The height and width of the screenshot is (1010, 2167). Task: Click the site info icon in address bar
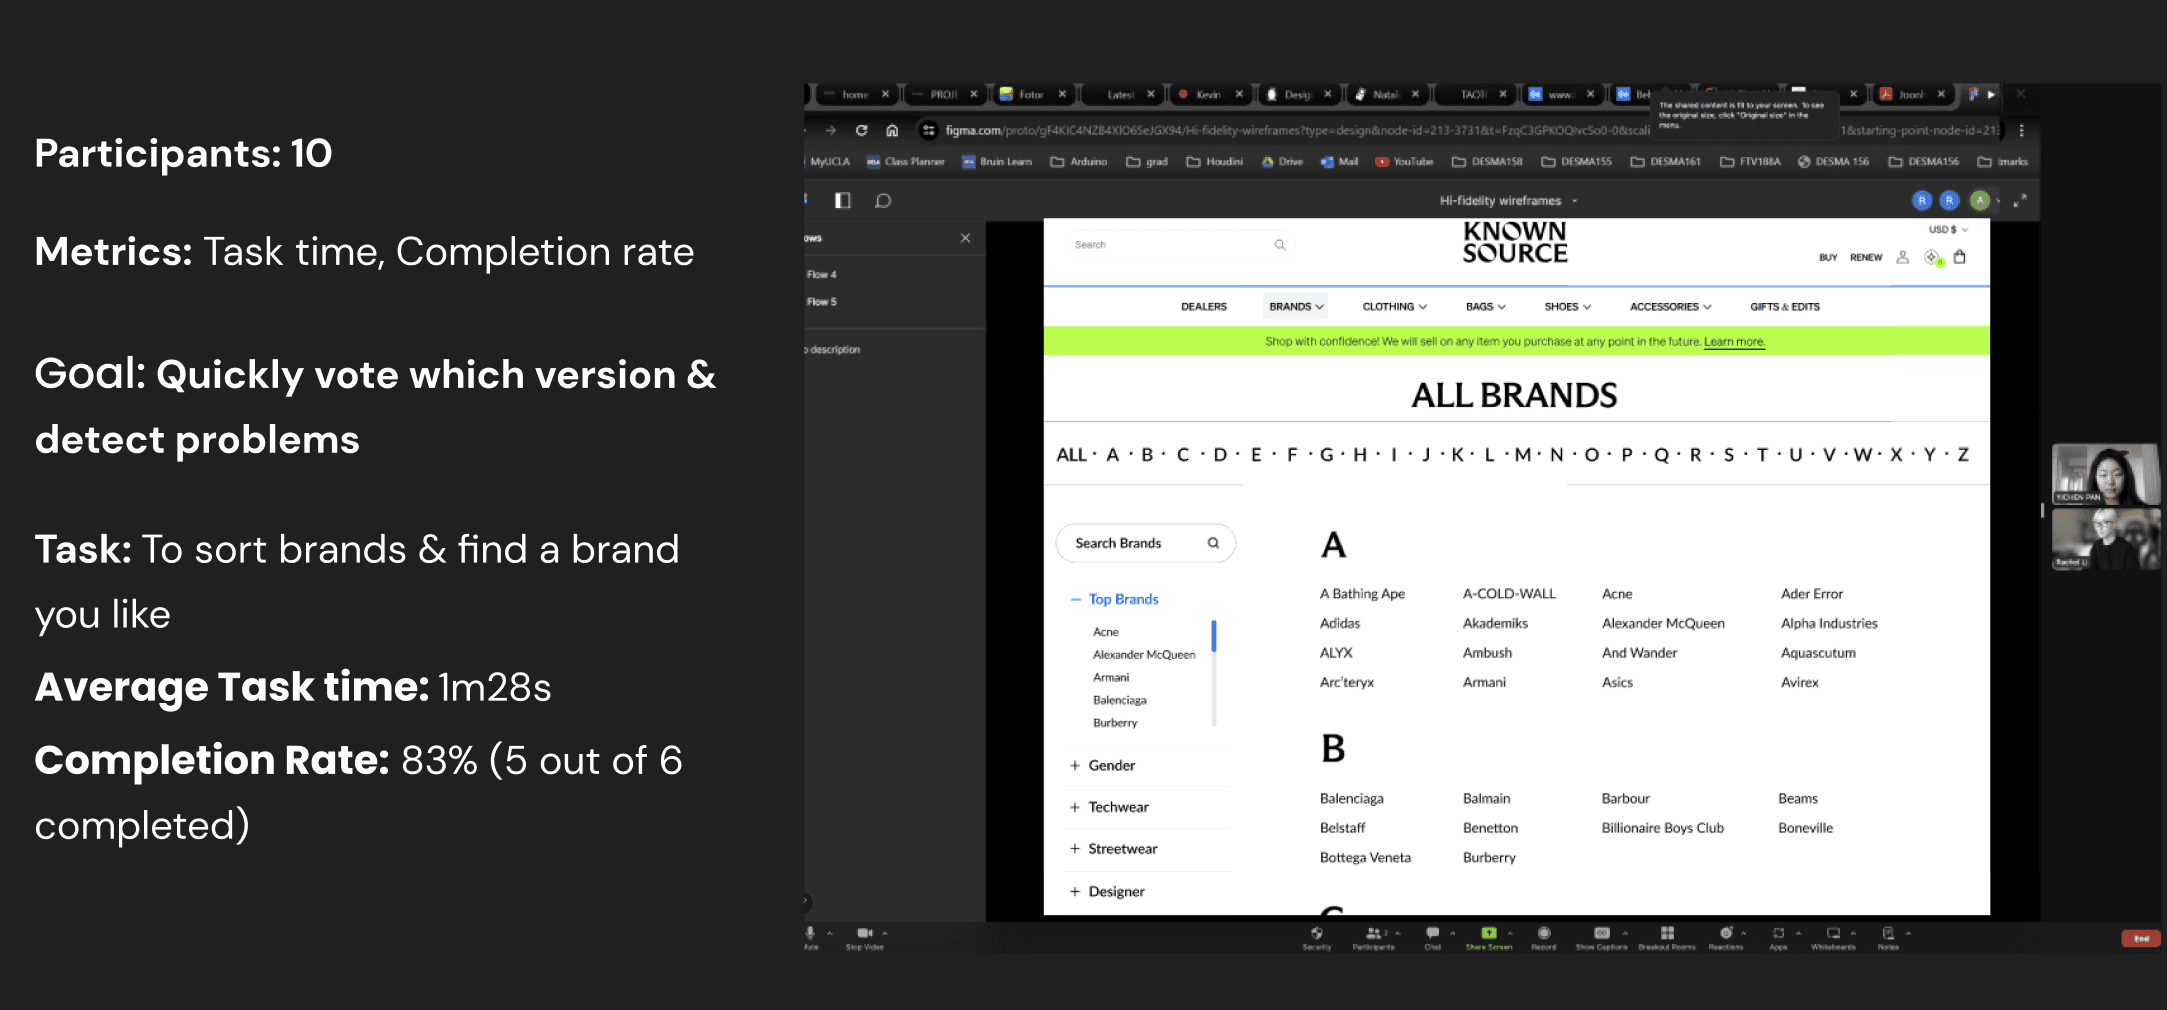pyautogui.click(x=928, y=130)
